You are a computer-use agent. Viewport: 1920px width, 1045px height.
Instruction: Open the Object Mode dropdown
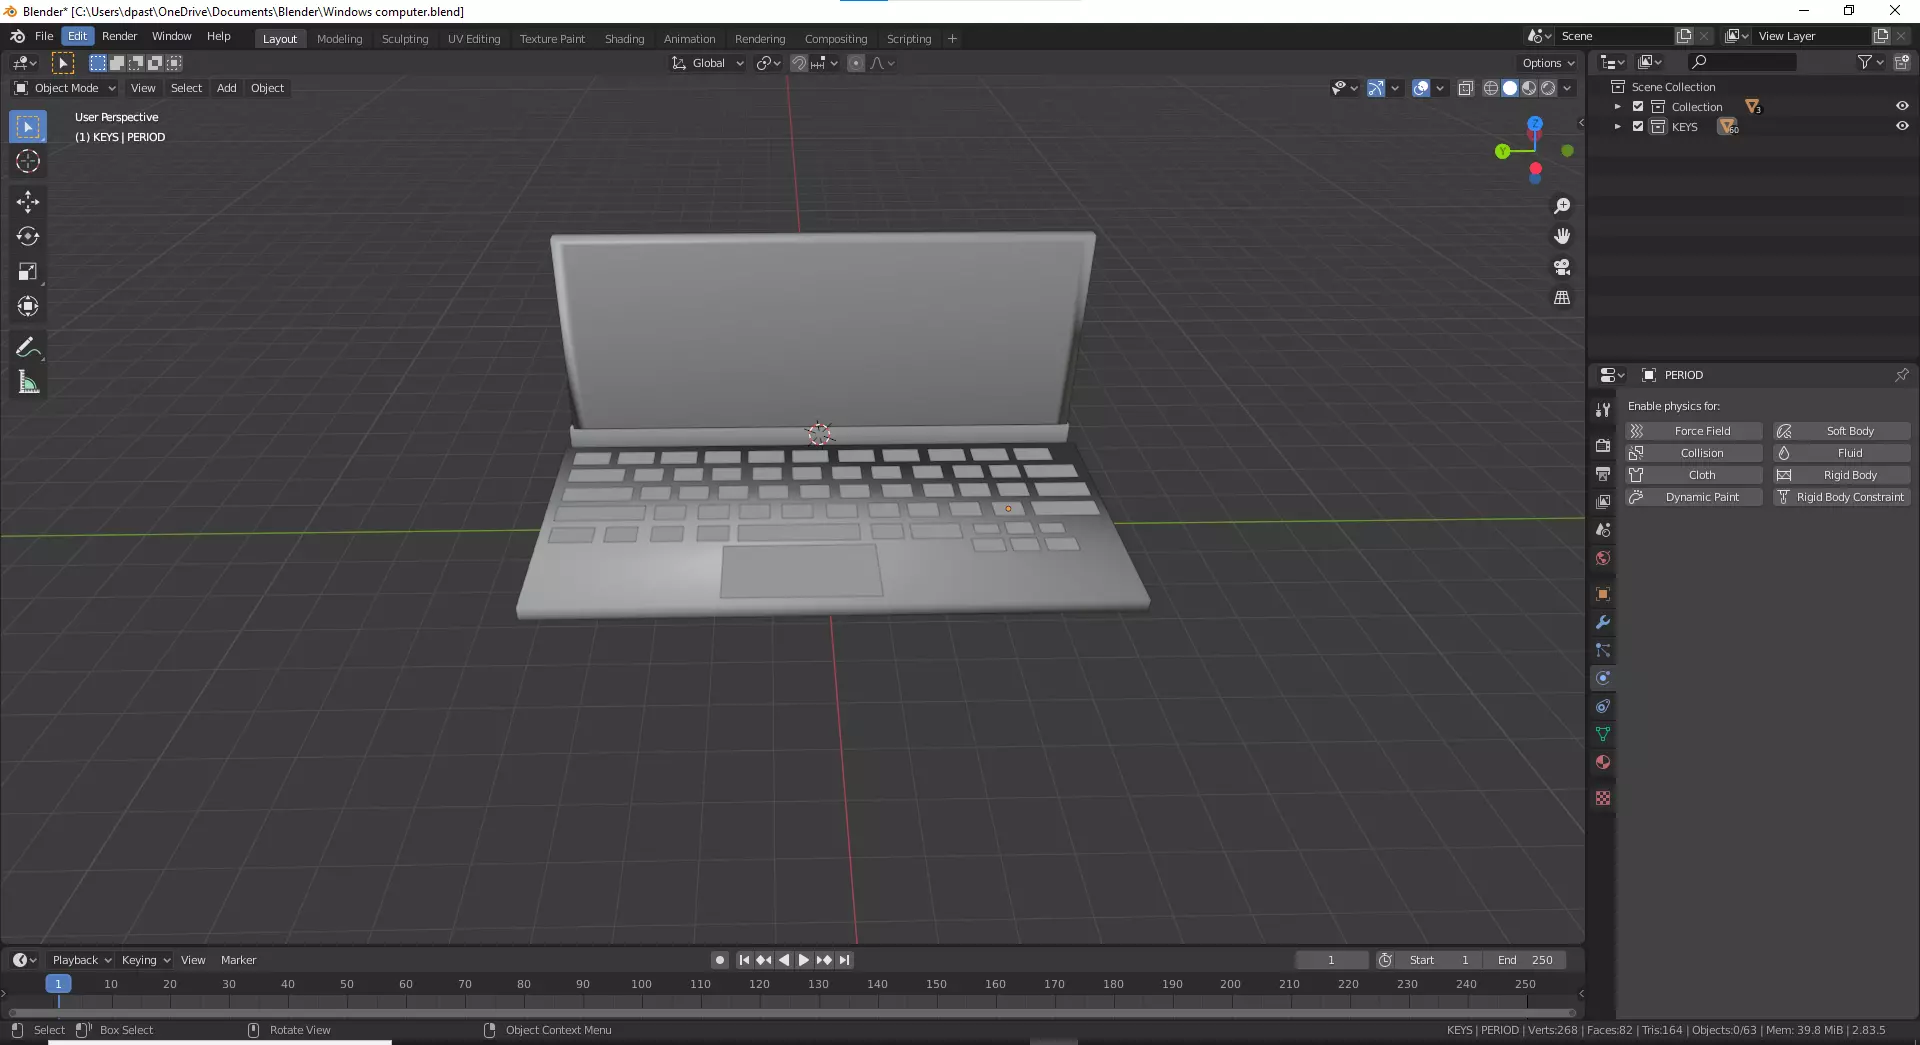pyautogui.click(x=65, y=88)
